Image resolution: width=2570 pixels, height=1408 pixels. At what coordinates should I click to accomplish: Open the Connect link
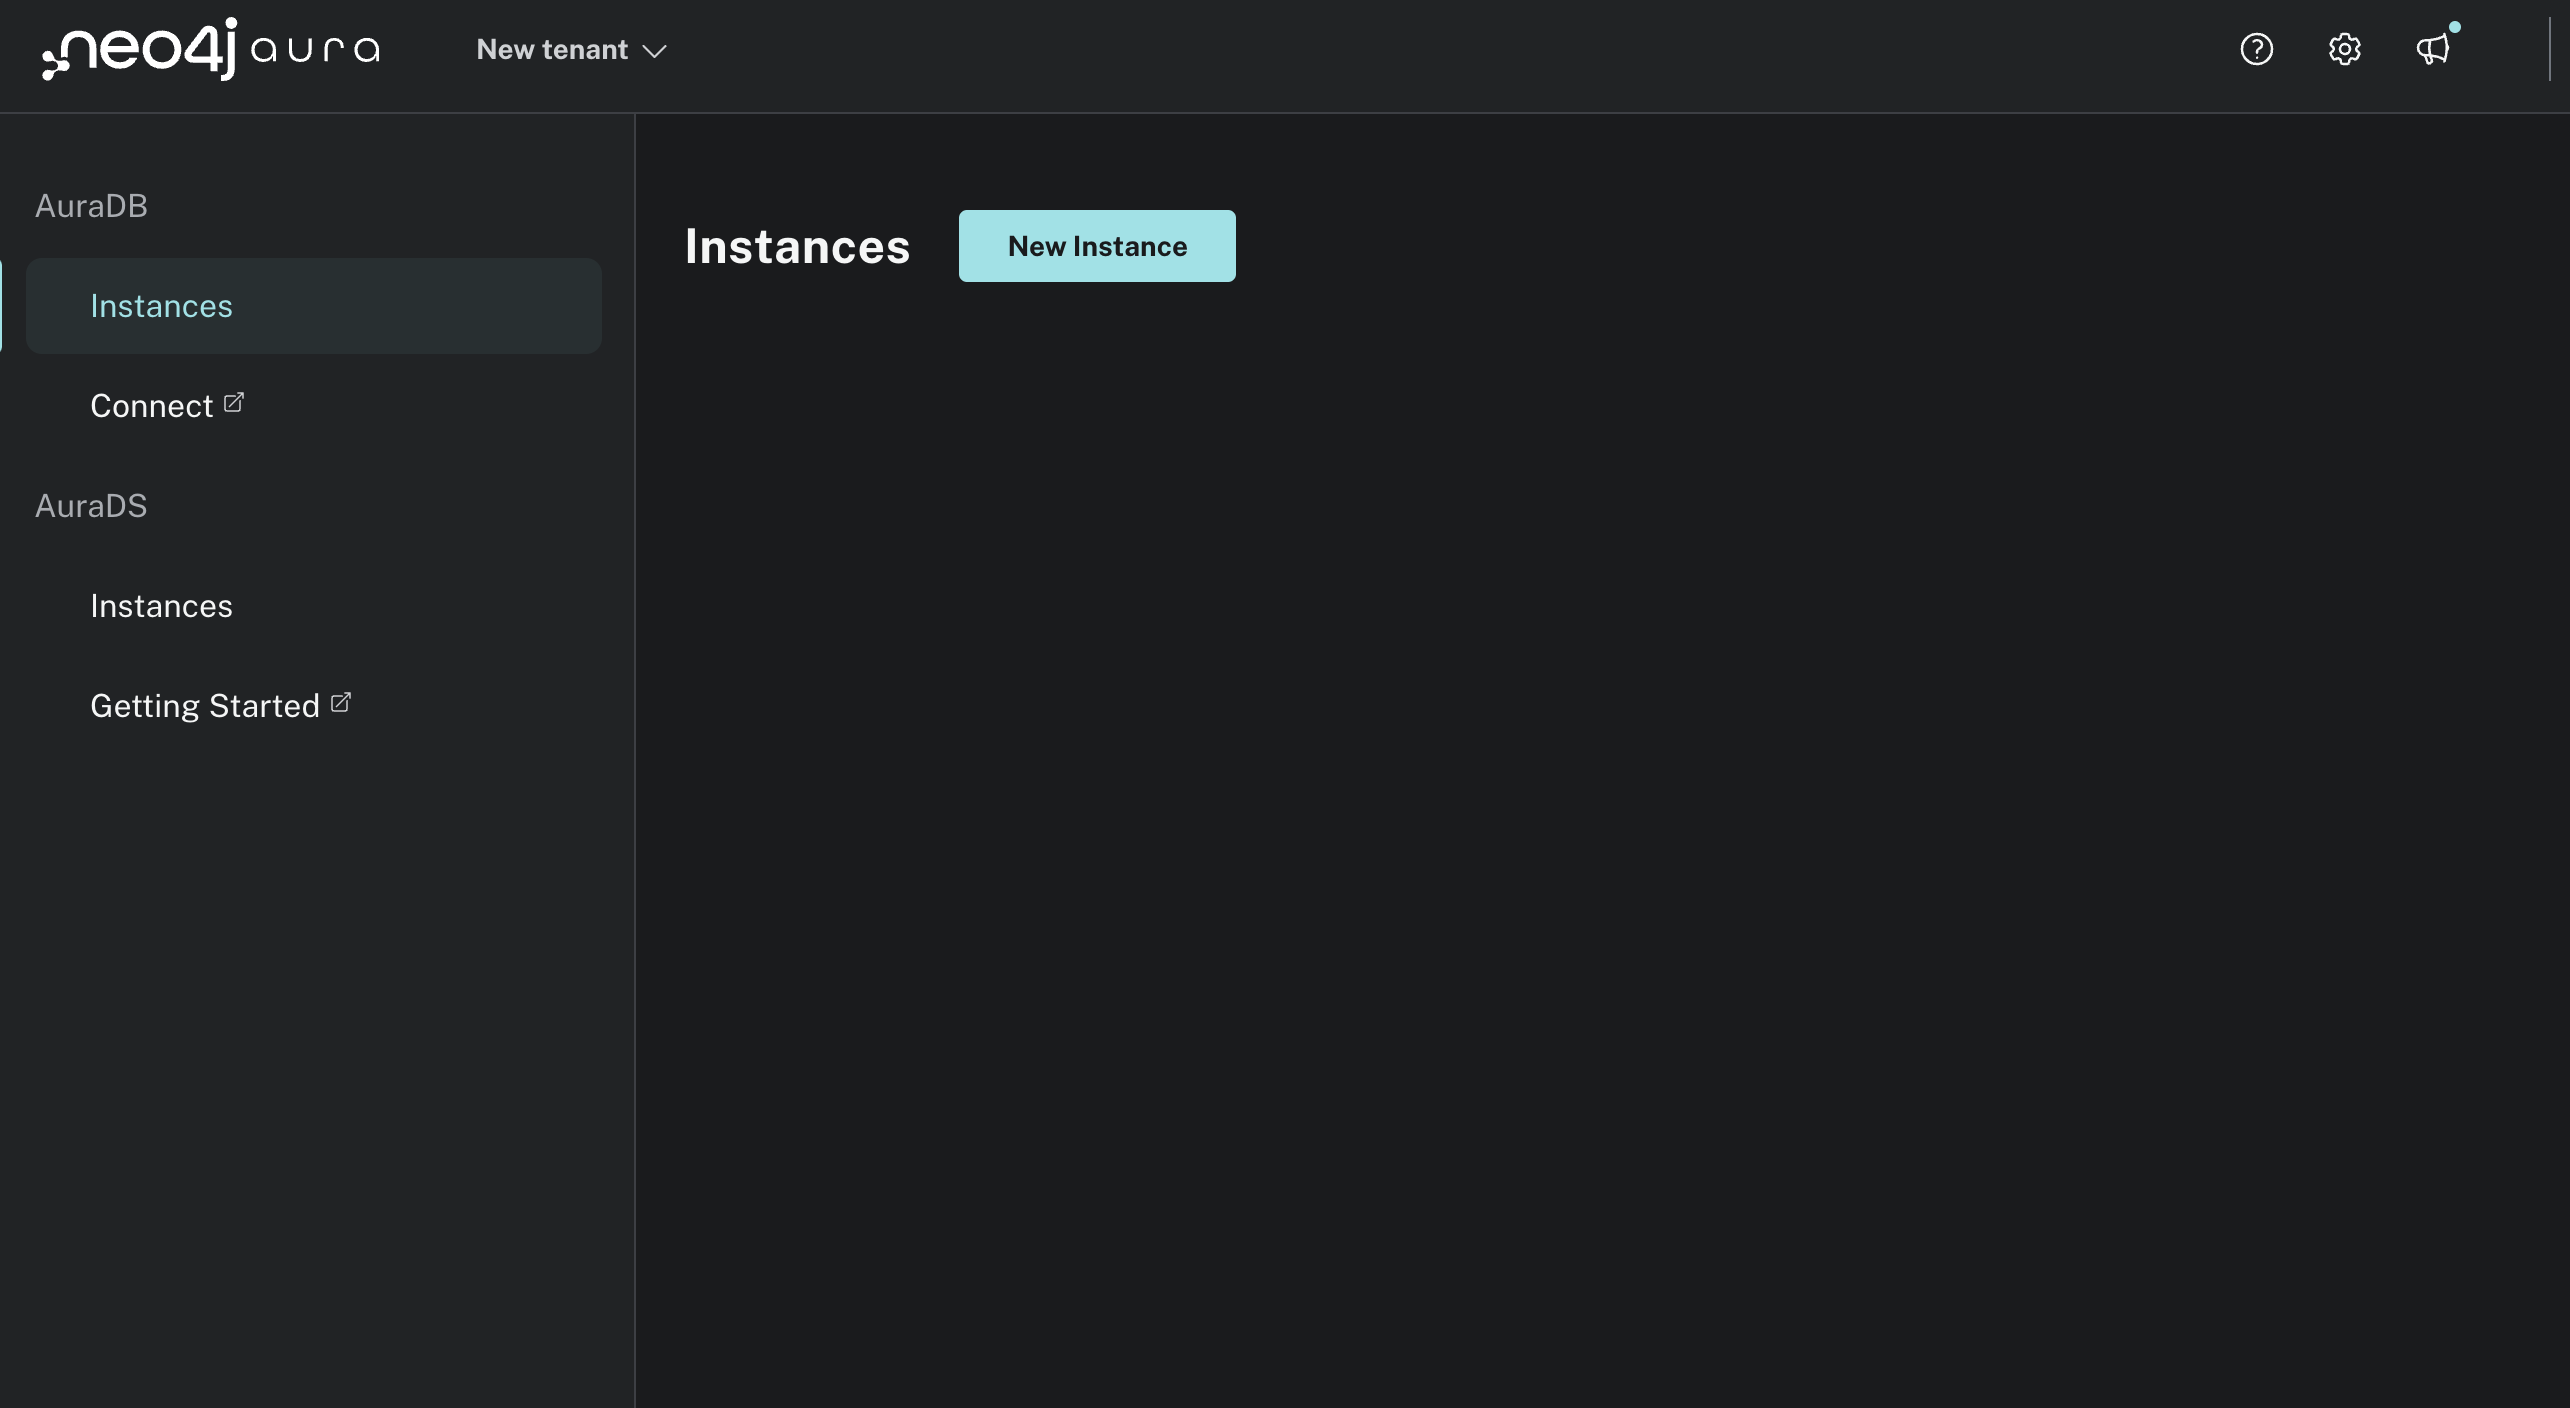pos(150,405)
